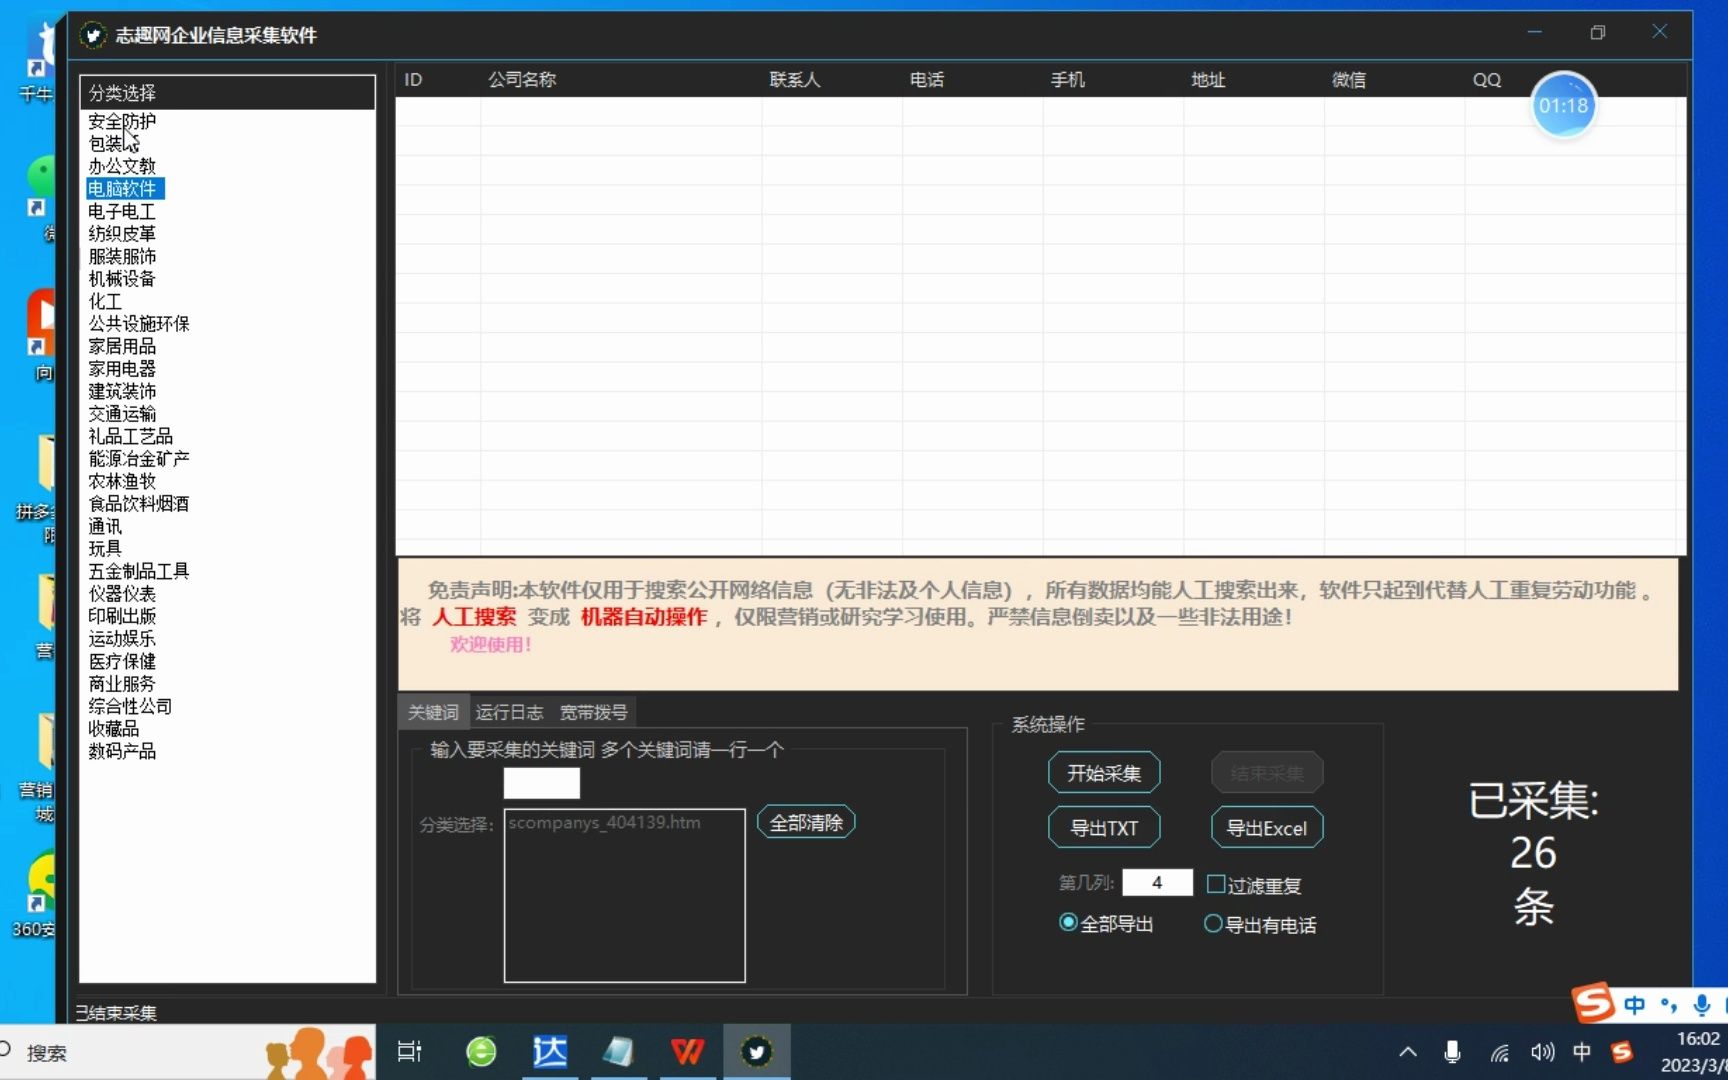Select 礼品工艺品 category
1728x1080 pixels.
coord(130,436)
